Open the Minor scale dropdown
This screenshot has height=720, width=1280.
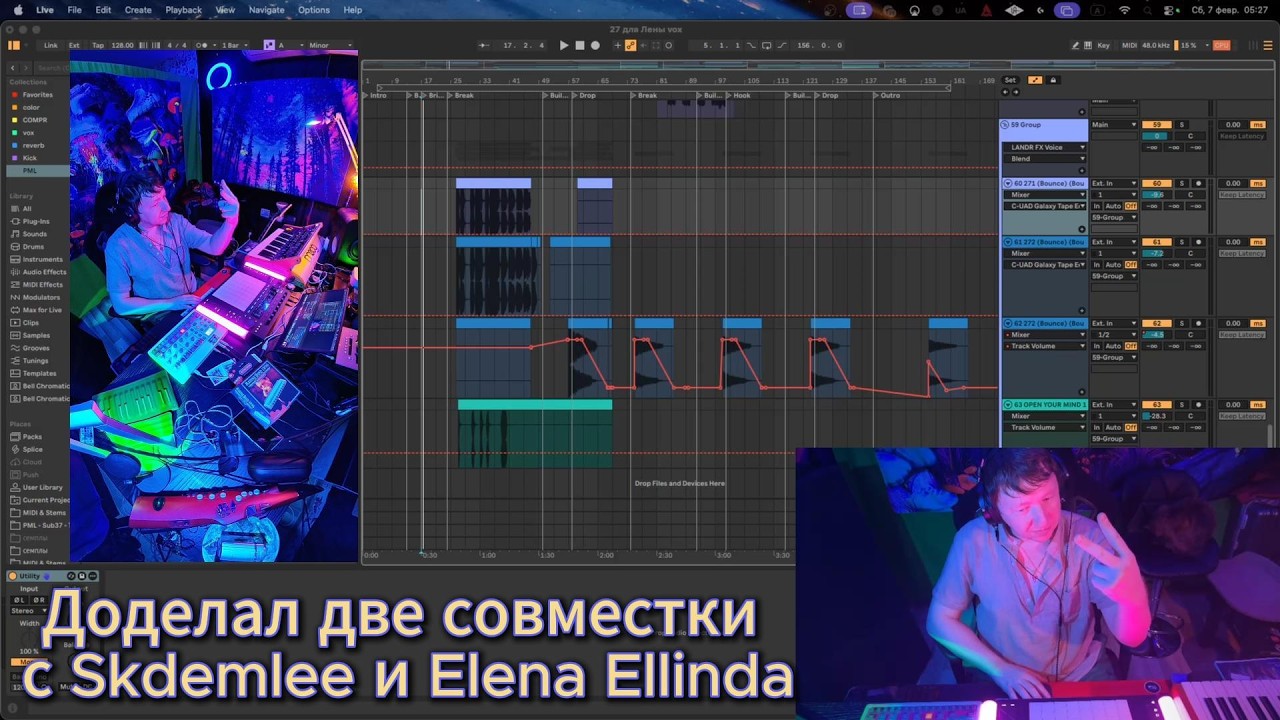pyautogui.click(x=331, y=45)
